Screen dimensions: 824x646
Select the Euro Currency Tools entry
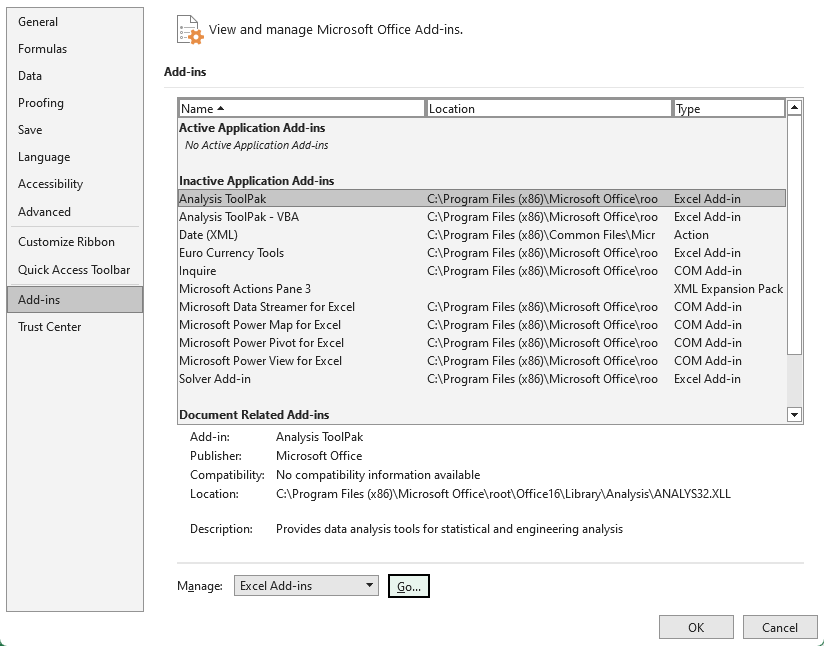(x=482, y=253)
